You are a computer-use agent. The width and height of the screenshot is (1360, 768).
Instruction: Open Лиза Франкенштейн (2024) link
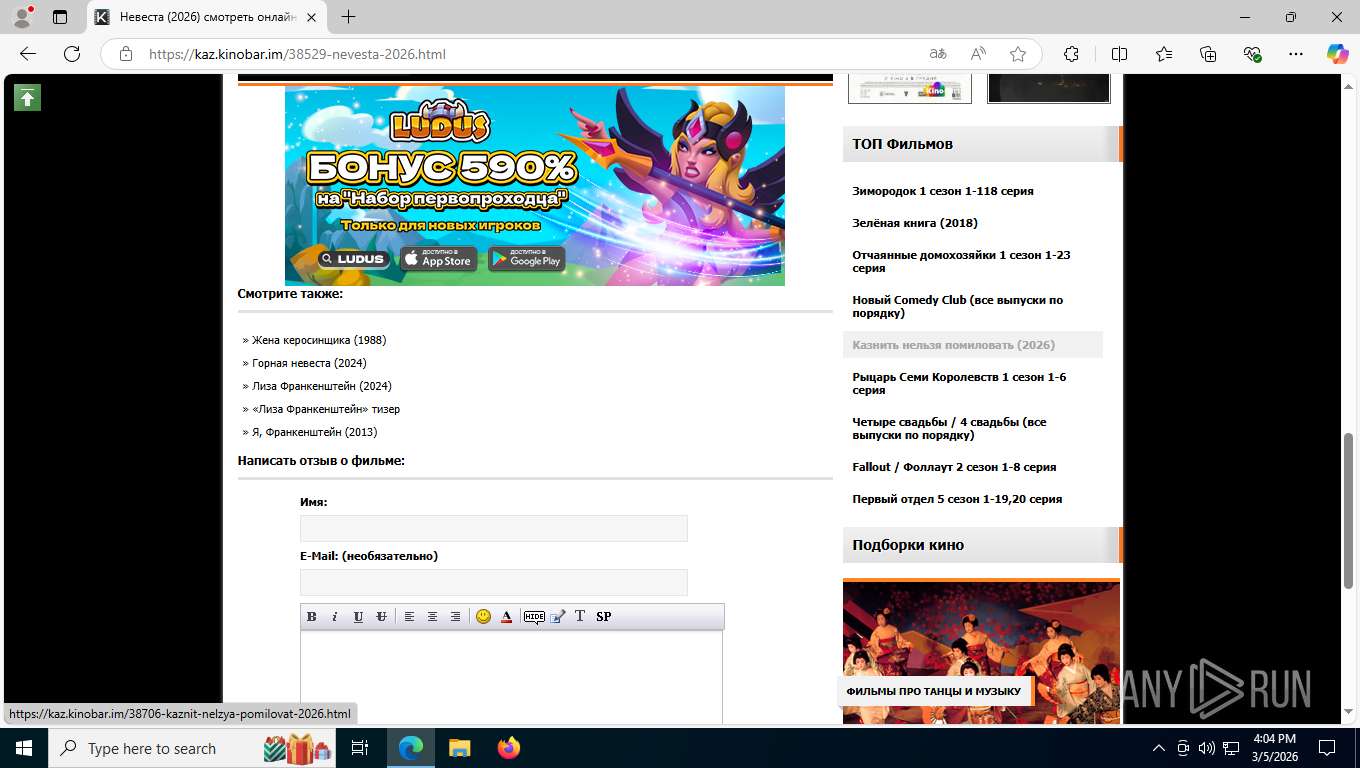(322, 386)
